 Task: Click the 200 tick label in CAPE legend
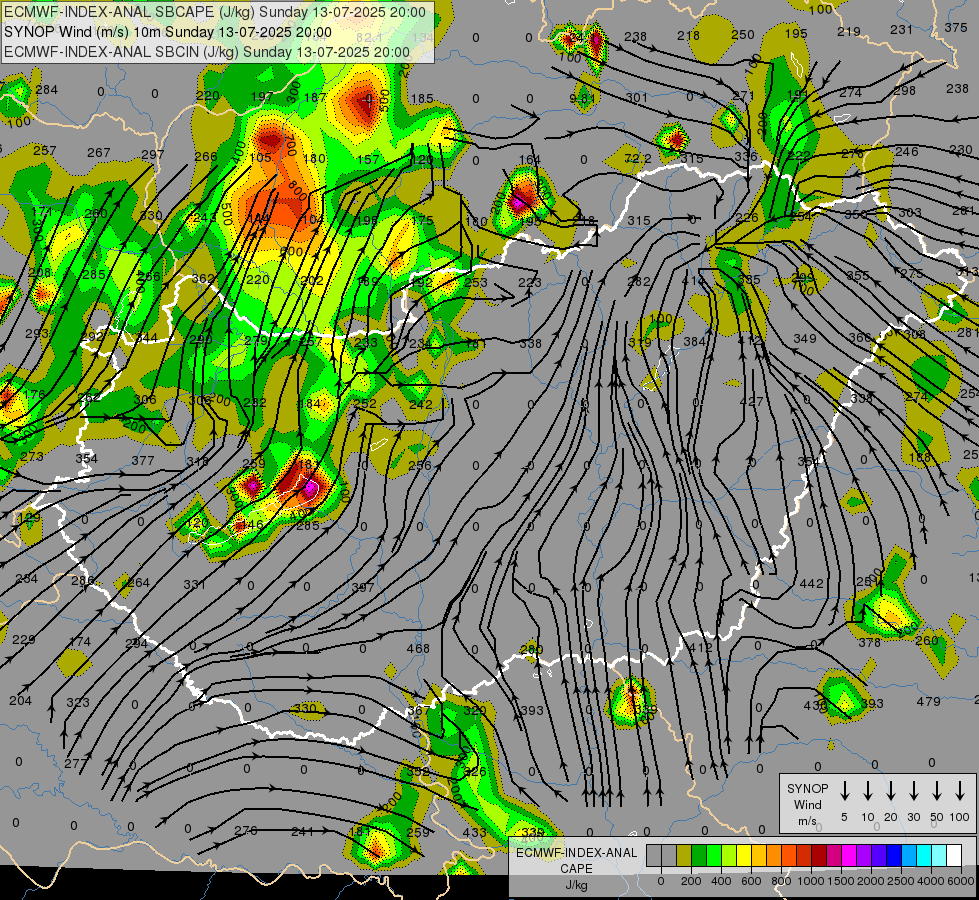[x=691, y=881]
